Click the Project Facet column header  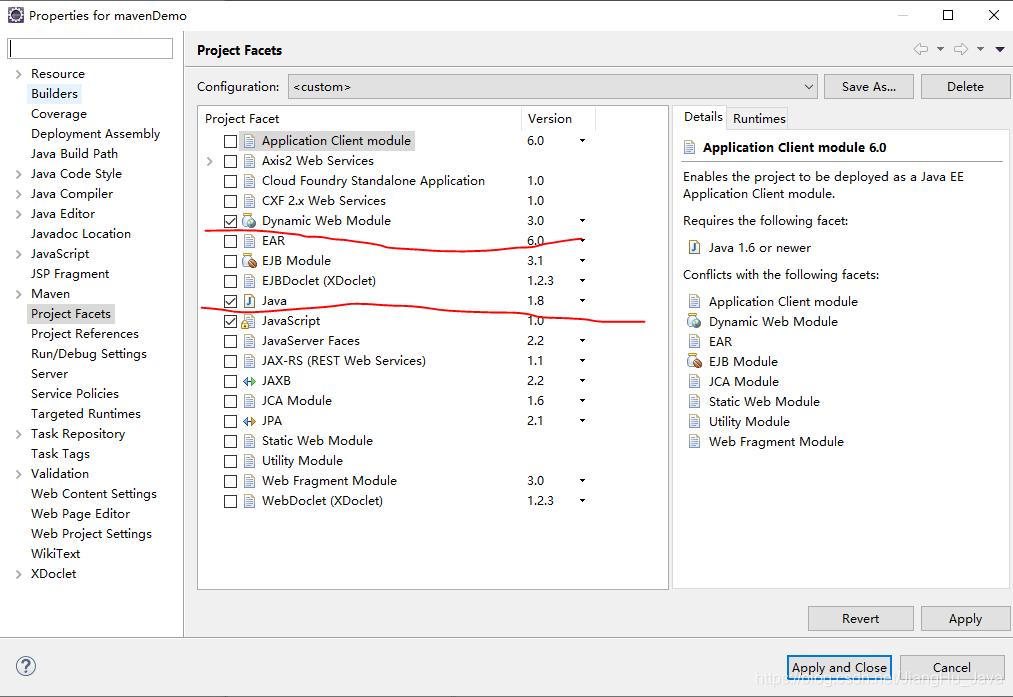click(359, 119)
